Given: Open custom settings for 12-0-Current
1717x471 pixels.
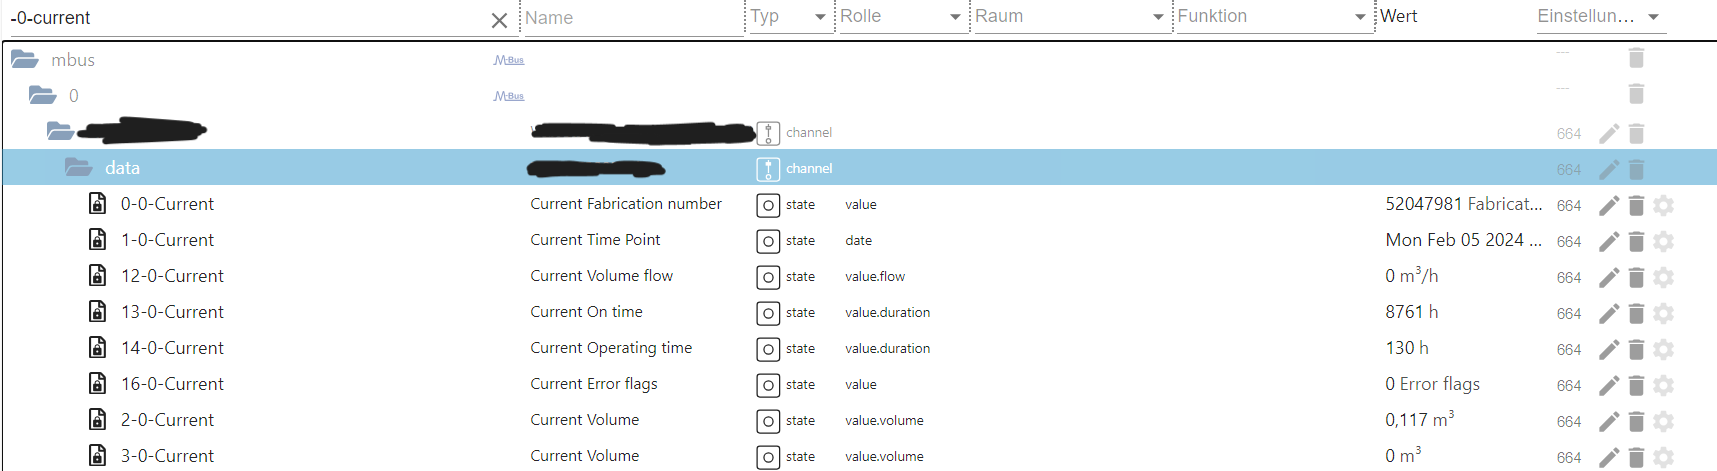Looking at the screenshot, I should coord(1663,278).
